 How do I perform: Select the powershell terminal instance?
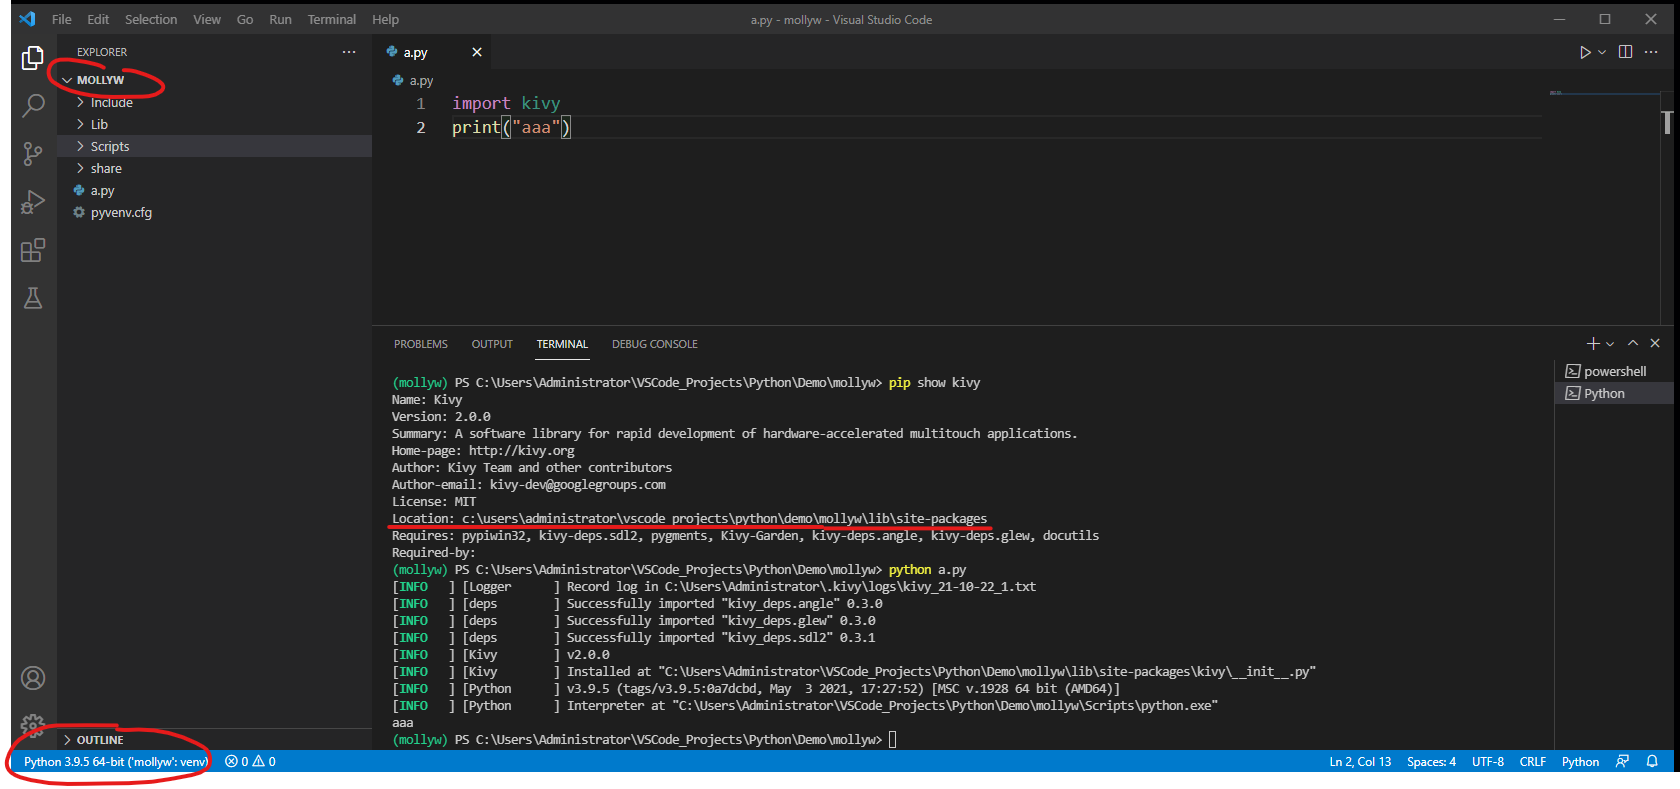click(x=1614, y=371)
